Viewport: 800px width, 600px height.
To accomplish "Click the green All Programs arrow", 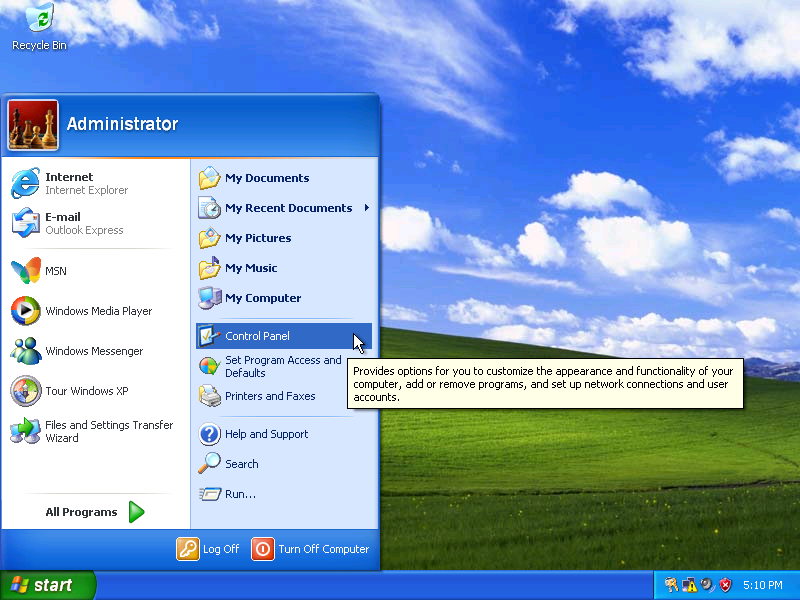I will (136, 512).
